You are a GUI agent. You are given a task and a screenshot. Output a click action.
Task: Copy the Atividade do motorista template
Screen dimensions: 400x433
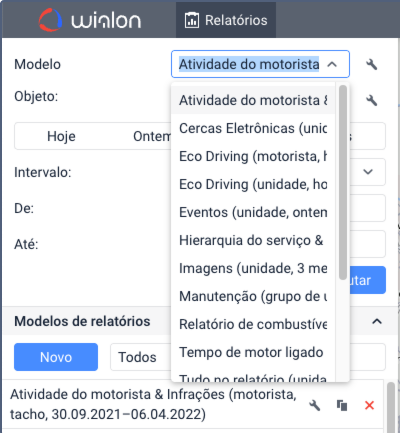tap(342, 405)
